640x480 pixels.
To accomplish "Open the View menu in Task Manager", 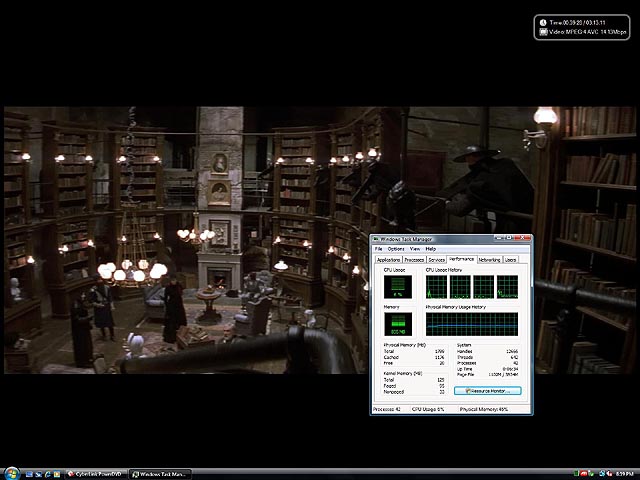I will coord(415,249).
